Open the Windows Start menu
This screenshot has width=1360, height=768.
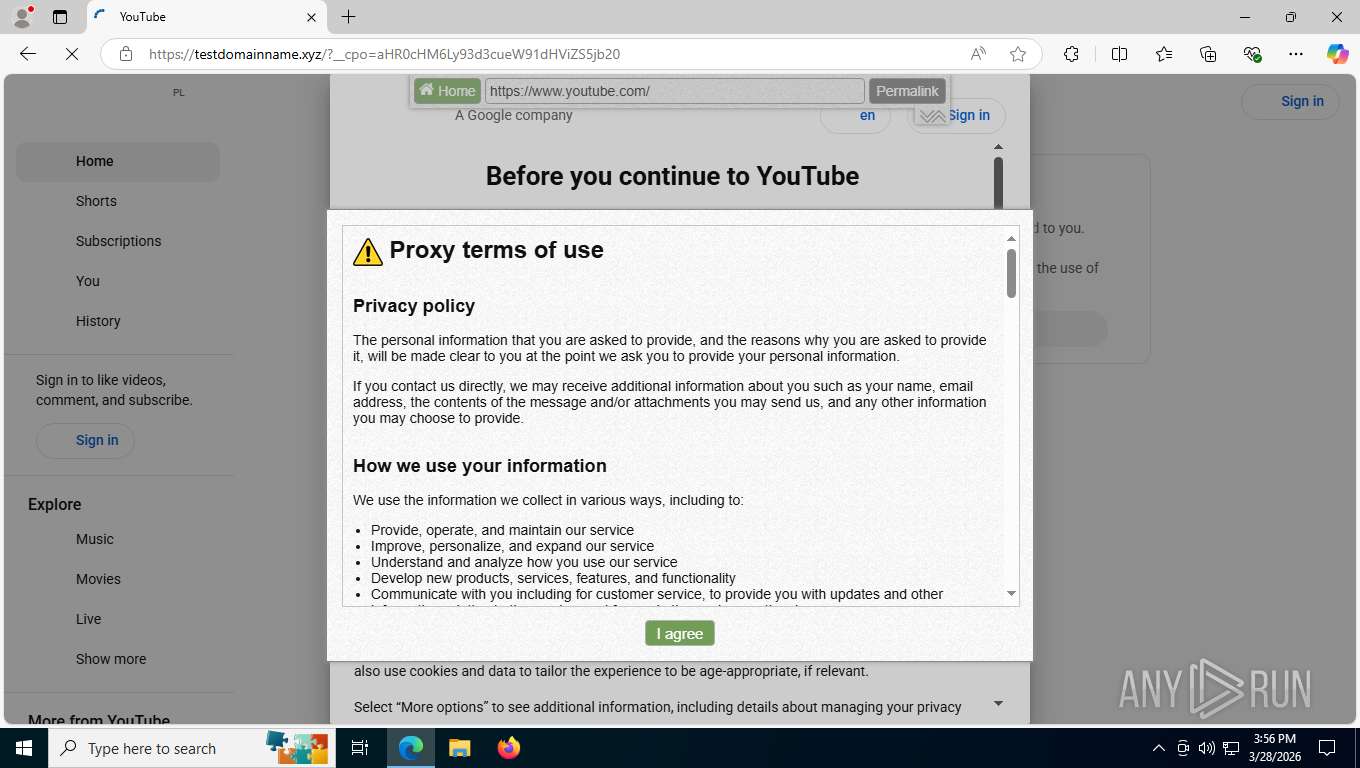(23, 748)
